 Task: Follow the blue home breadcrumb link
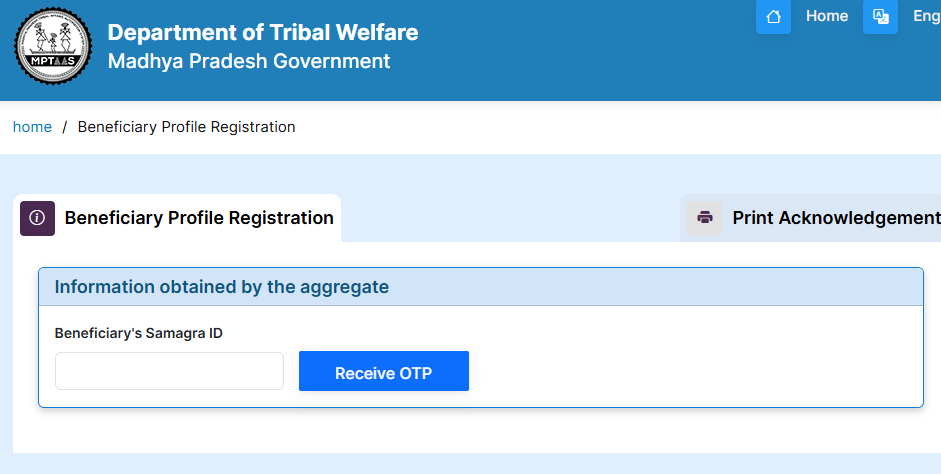pyautogui.click(x=32, y=127)
